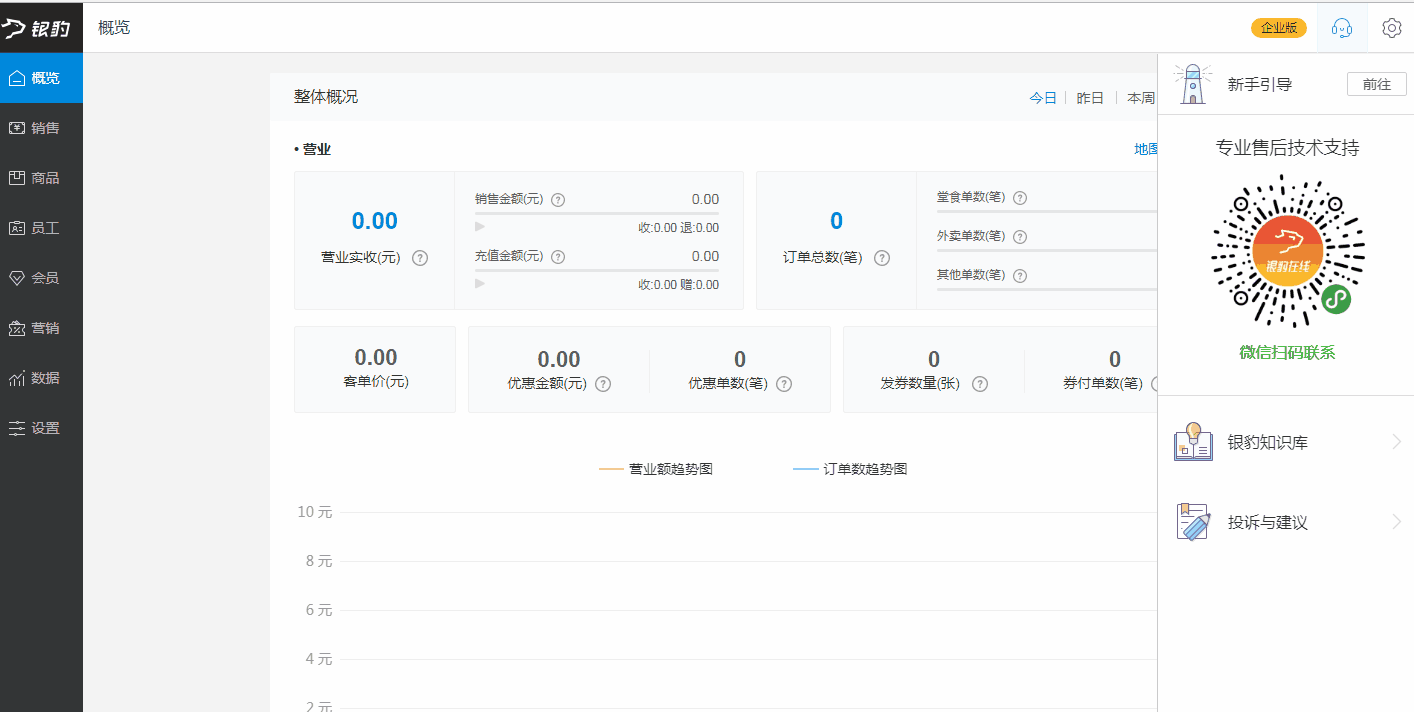
Task: Open settings via top-right gear icon
Action: [x=1391, y=28]
